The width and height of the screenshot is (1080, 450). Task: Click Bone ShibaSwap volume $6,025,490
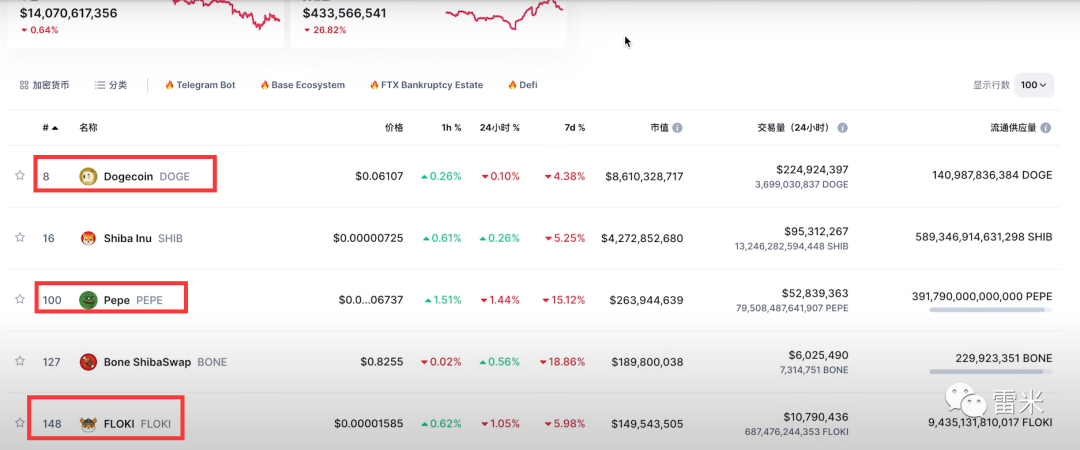(x=818, y=355)
